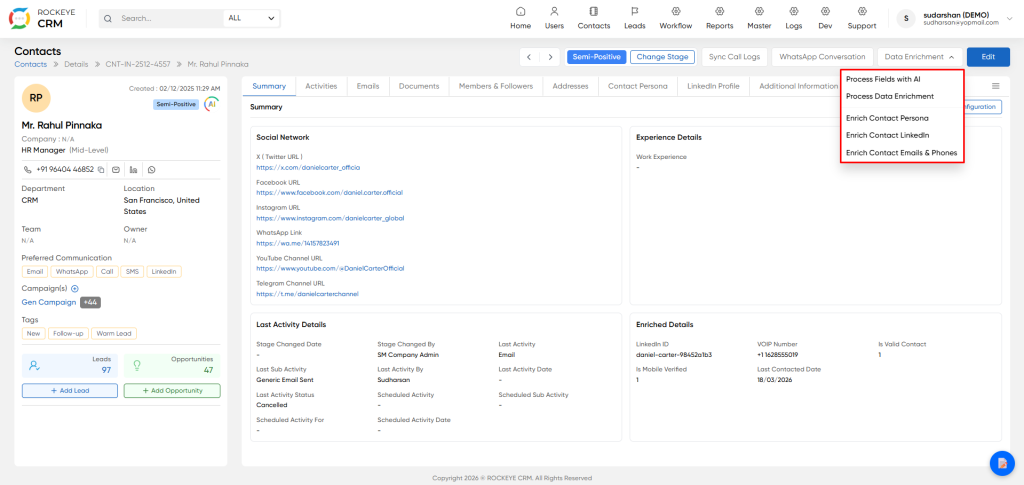Open the YouTube channel URL
This screenshot has width=1024, height=485.
pos(330,268)
